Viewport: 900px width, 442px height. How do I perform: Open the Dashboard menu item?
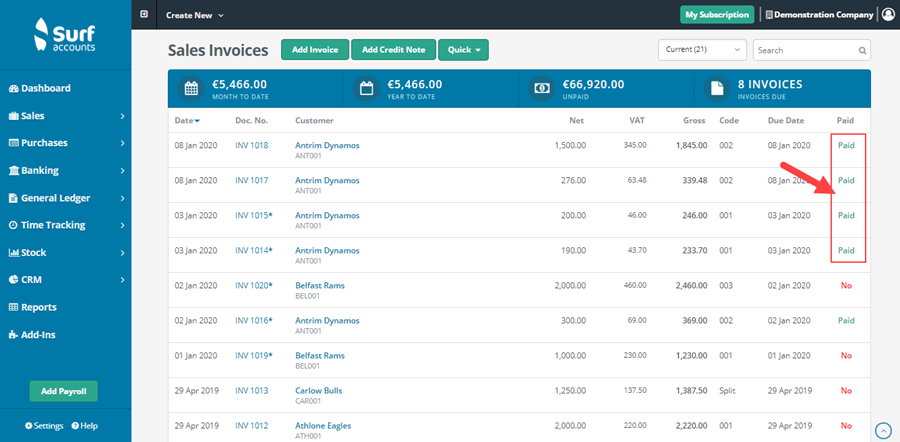tap(40, 88)
